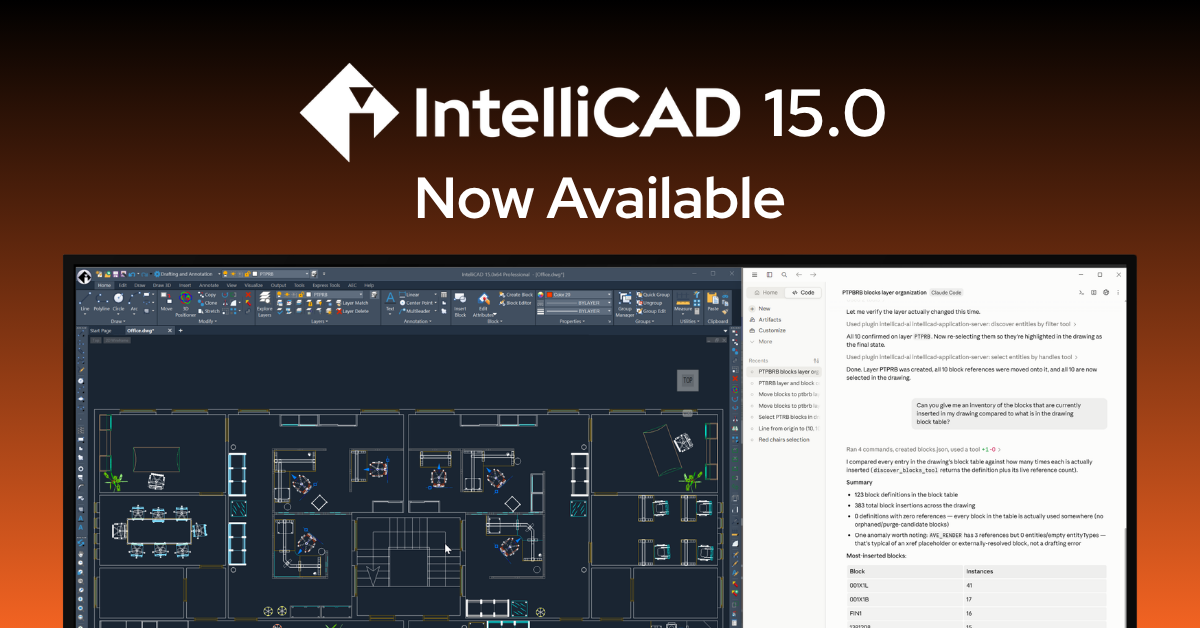The width and height of the screenshot is (1200, 628).
Task: Open the Insert ribbon tab
Action: (x=185, y=285)
